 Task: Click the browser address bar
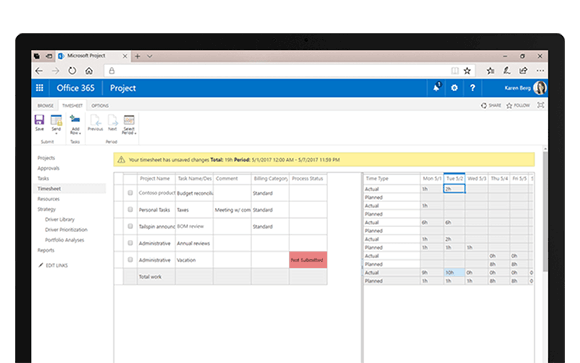click(277, 71)
